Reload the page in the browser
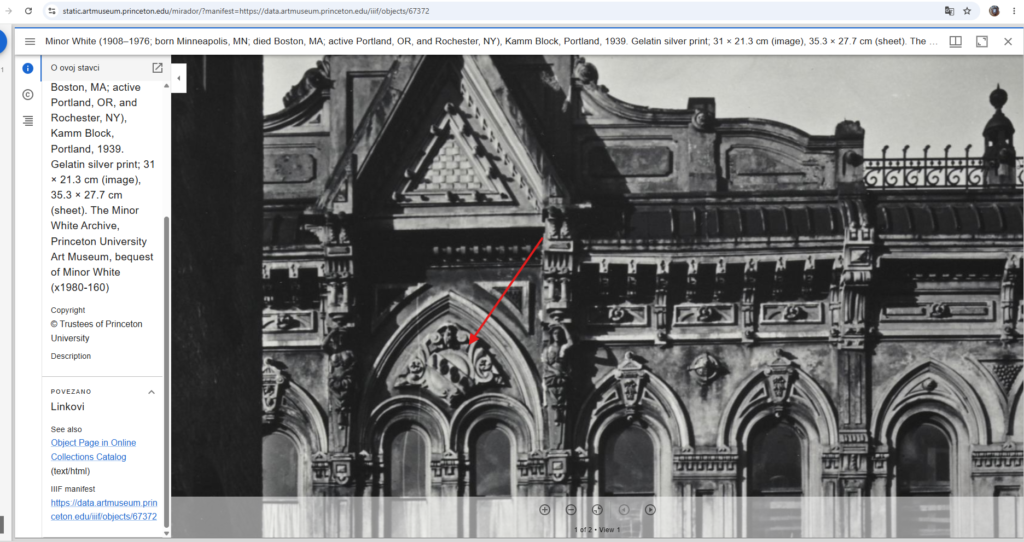The height and width of the screenshot is (542, 1024). [28, 11]
